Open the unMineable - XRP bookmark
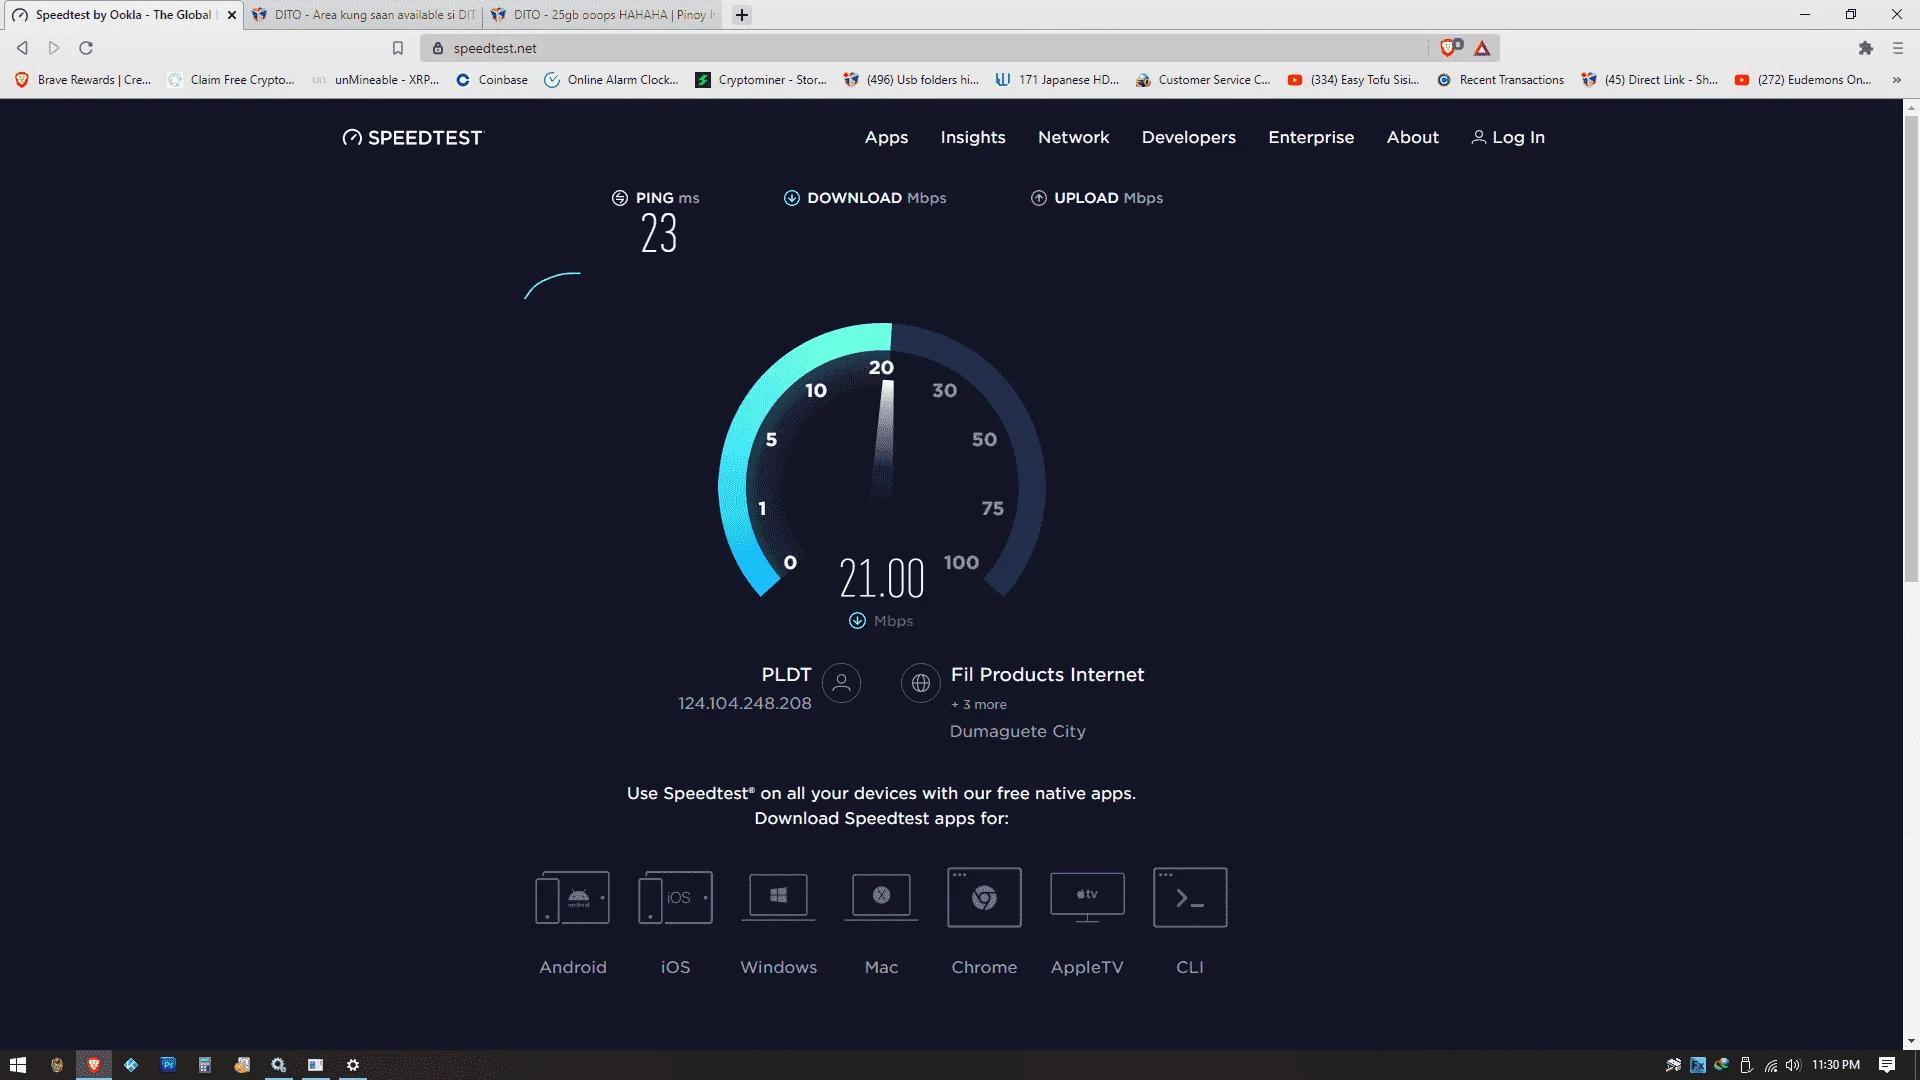This screenshot has width=1920, height=1080. pos(376,80)
